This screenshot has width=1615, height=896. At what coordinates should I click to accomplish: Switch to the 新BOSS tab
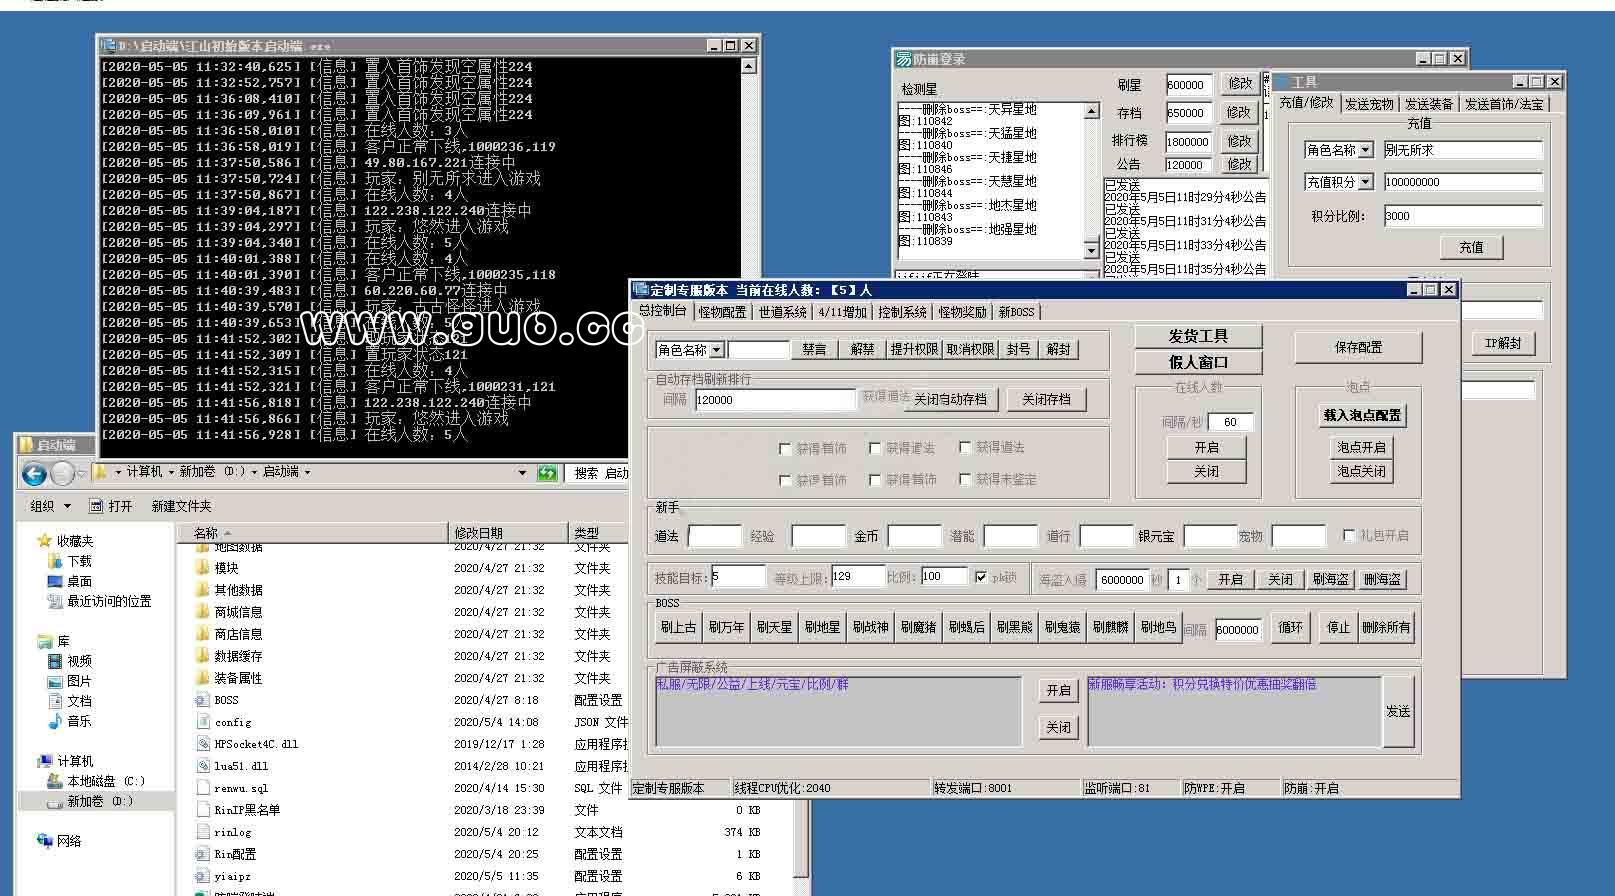click(1016, 312)
